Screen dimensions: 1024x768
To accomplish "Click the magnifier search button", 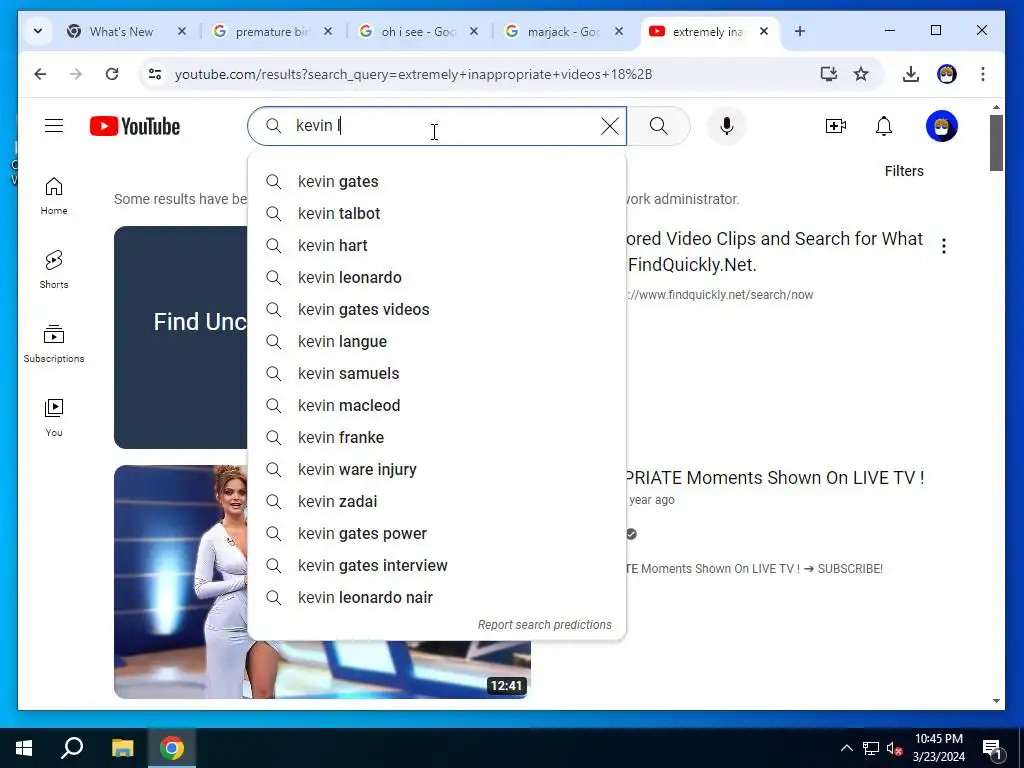I will (659, 126).
